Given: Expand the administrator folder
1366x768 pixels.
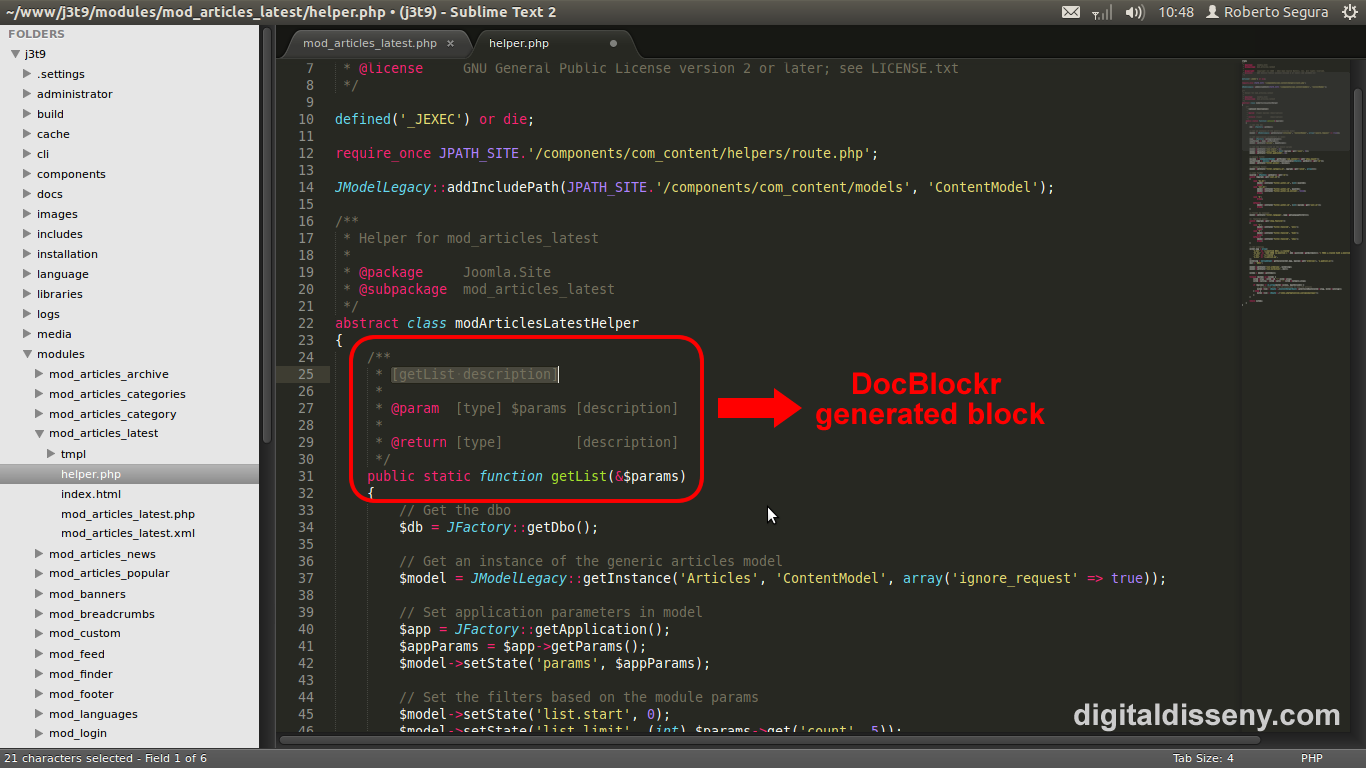Looking at the screenshot, I should point(28,94).
